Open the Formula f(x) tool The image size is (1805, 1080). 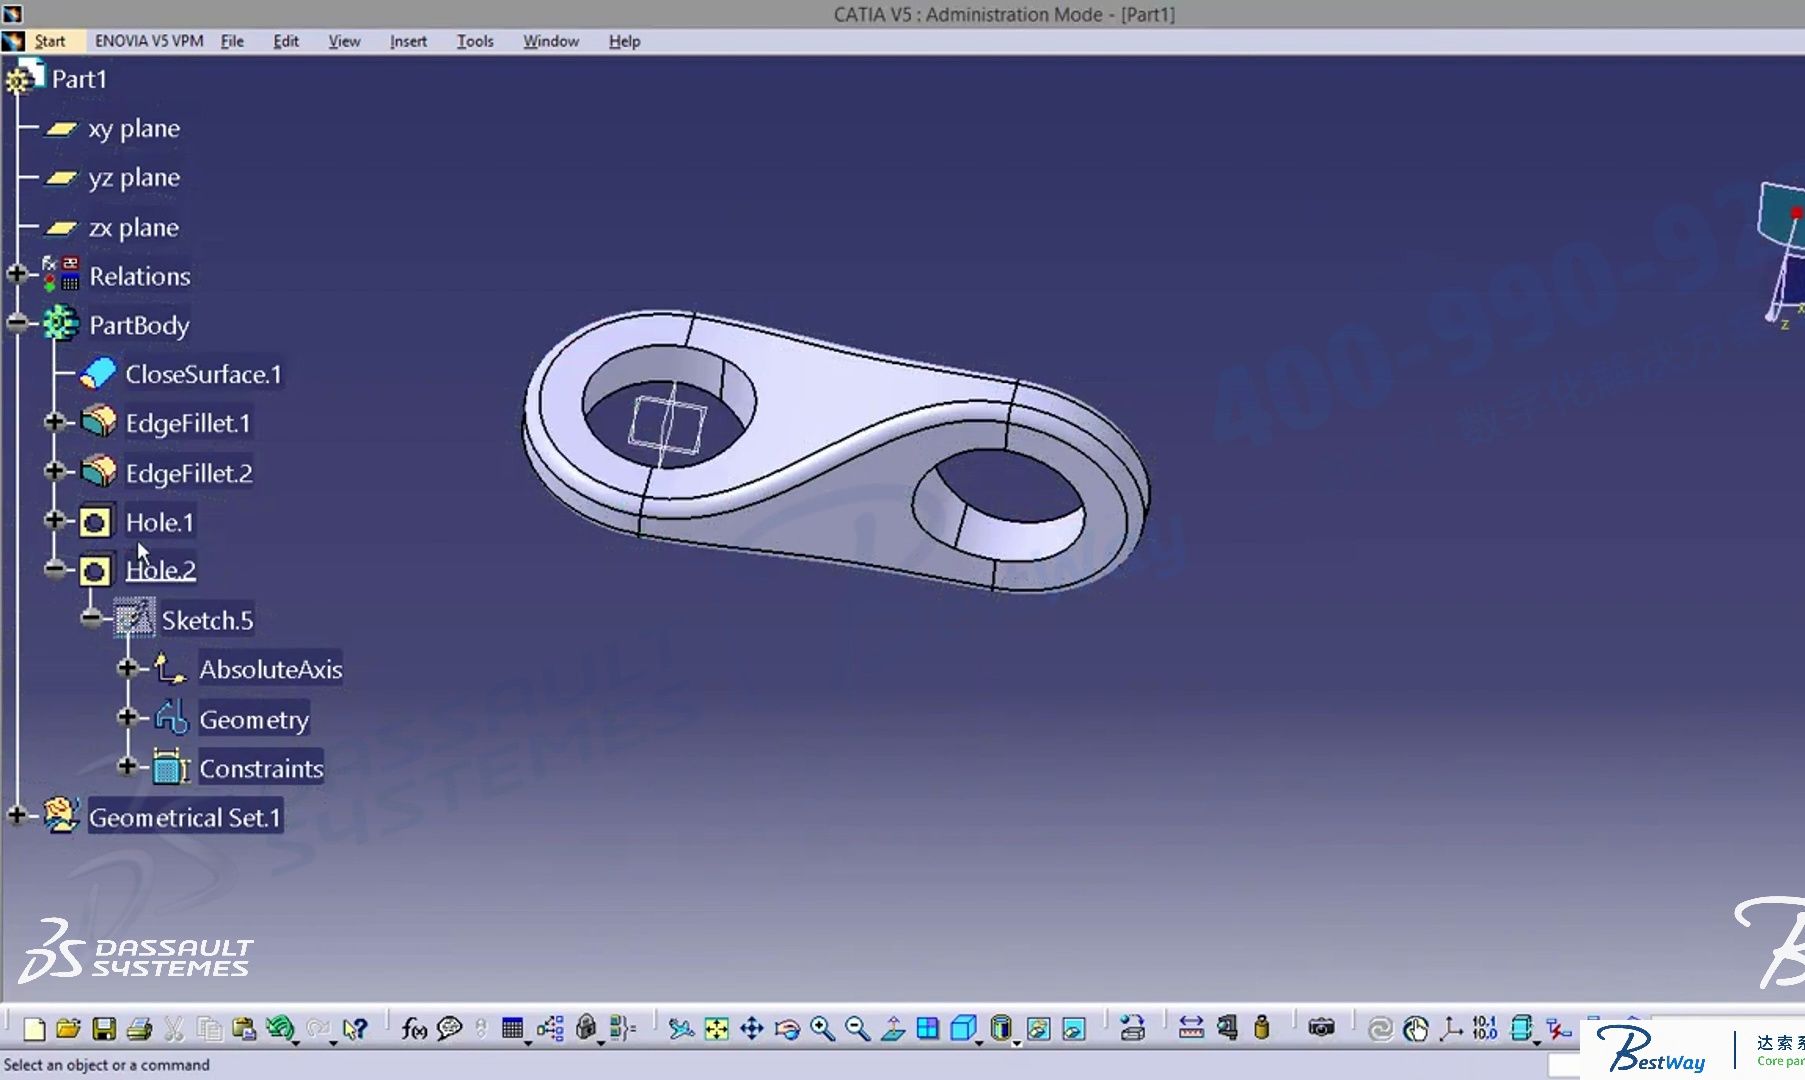click(414, 1028)
